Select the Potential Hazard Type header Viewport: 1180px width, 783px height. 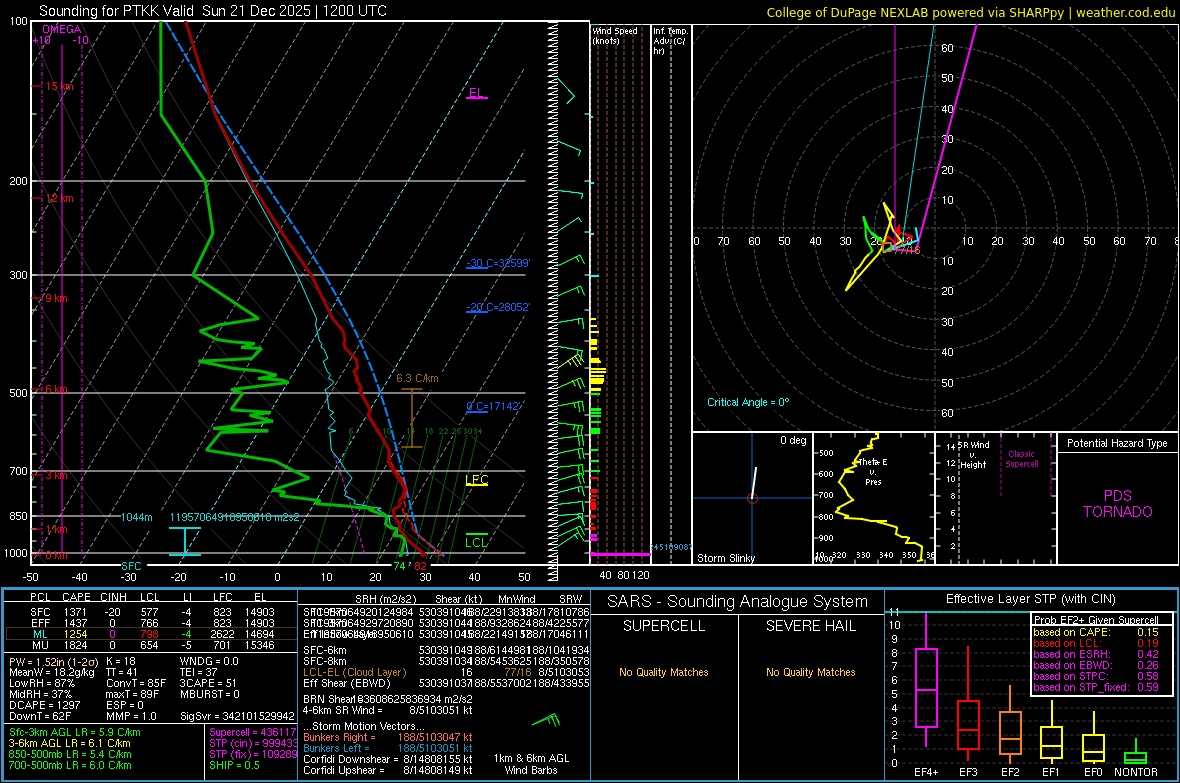[1117, 443]
